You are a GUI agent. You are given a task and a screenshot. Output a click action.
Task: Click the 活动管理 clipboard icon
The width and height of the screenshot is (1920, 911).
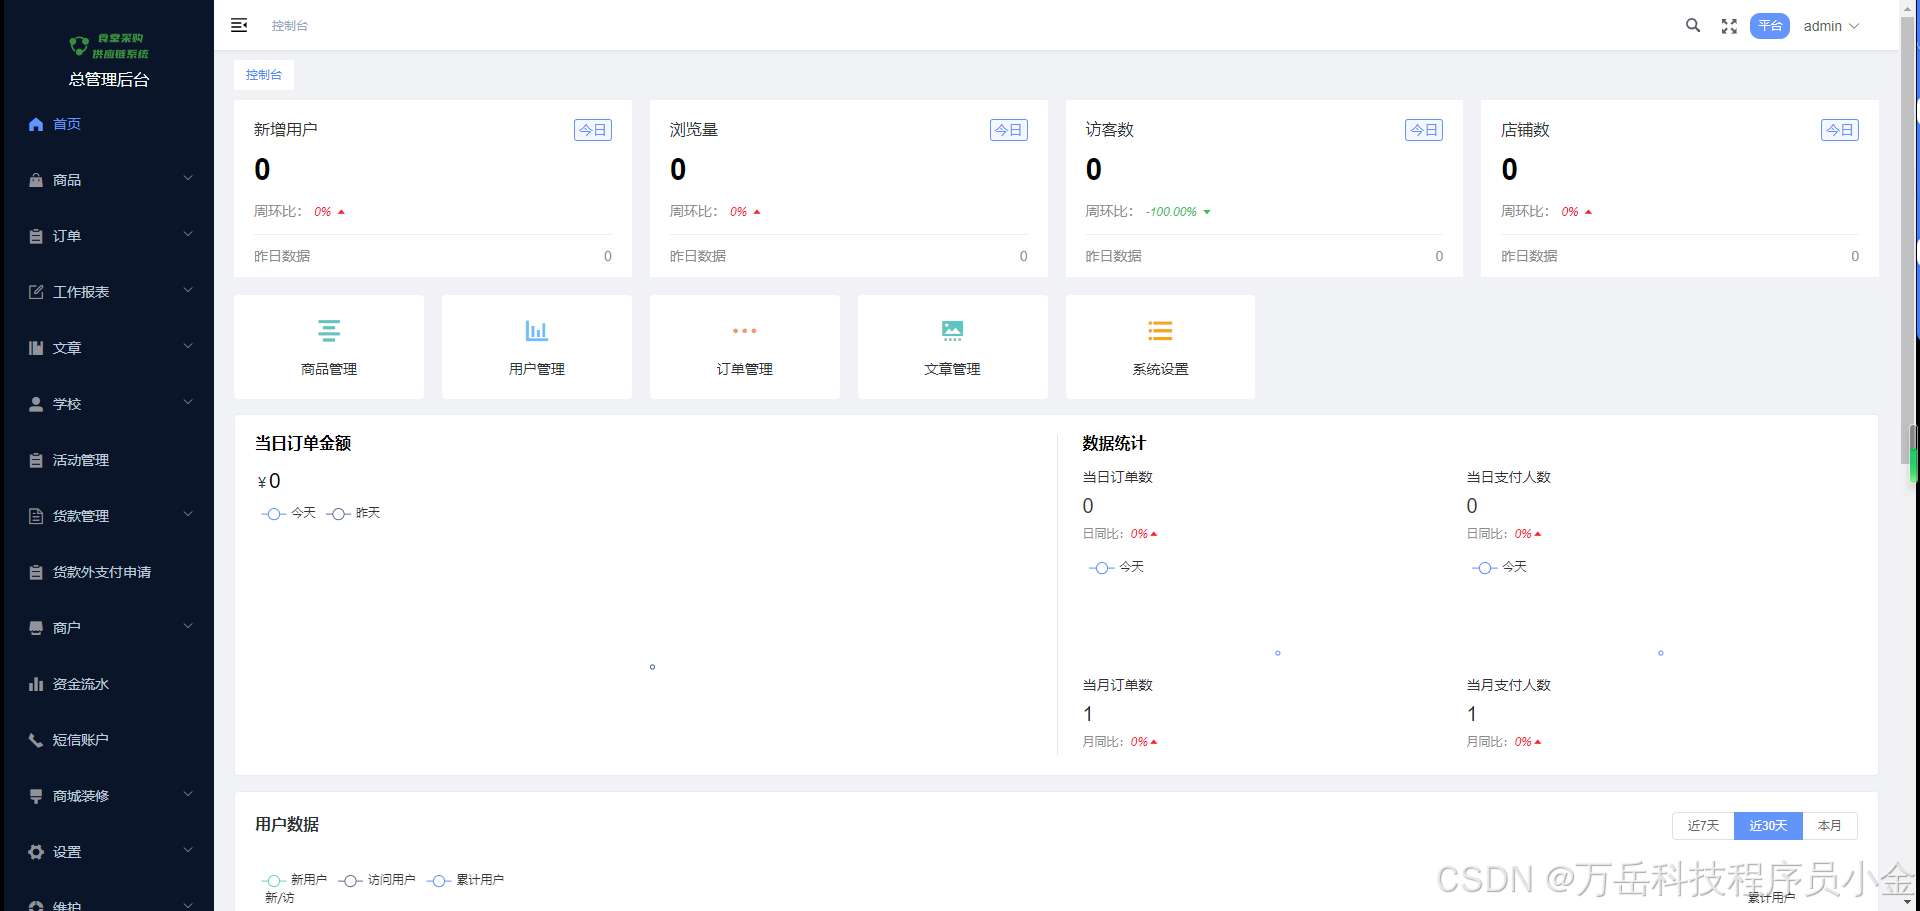pyautogui.click(x=36, y=460)
